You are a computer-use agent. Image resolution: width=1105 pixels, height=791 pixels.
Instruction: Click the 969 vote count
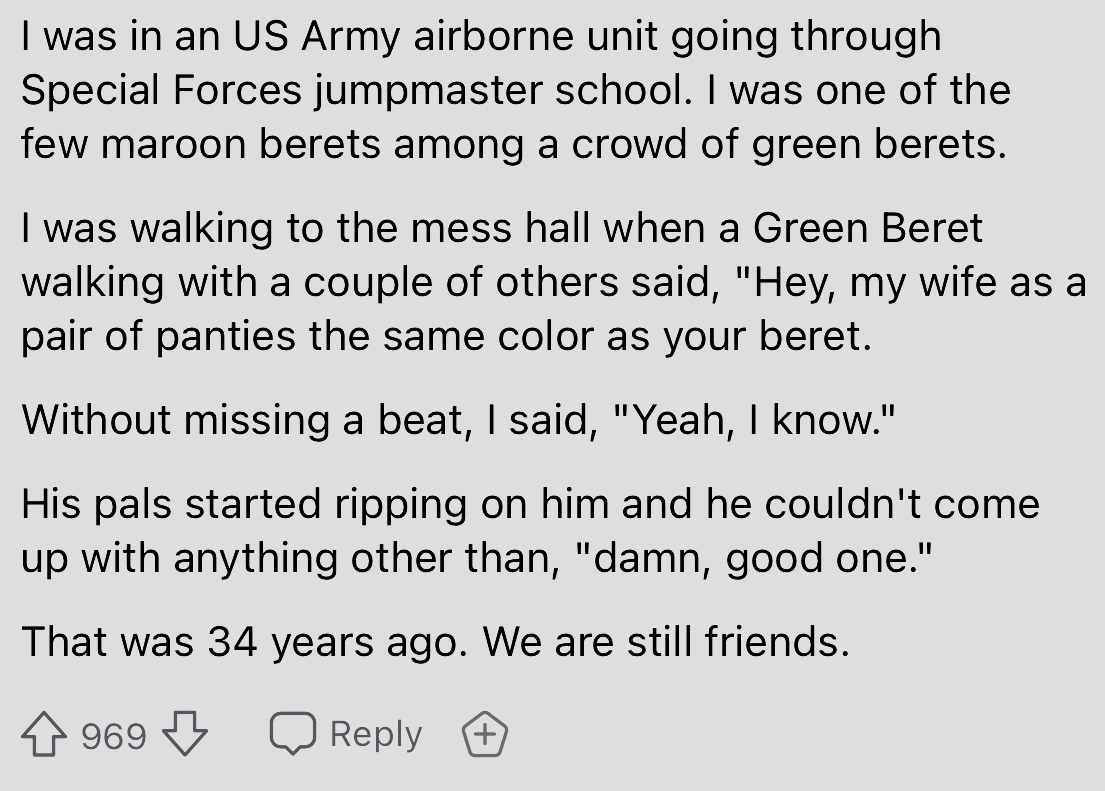click(x=114, y=737)
